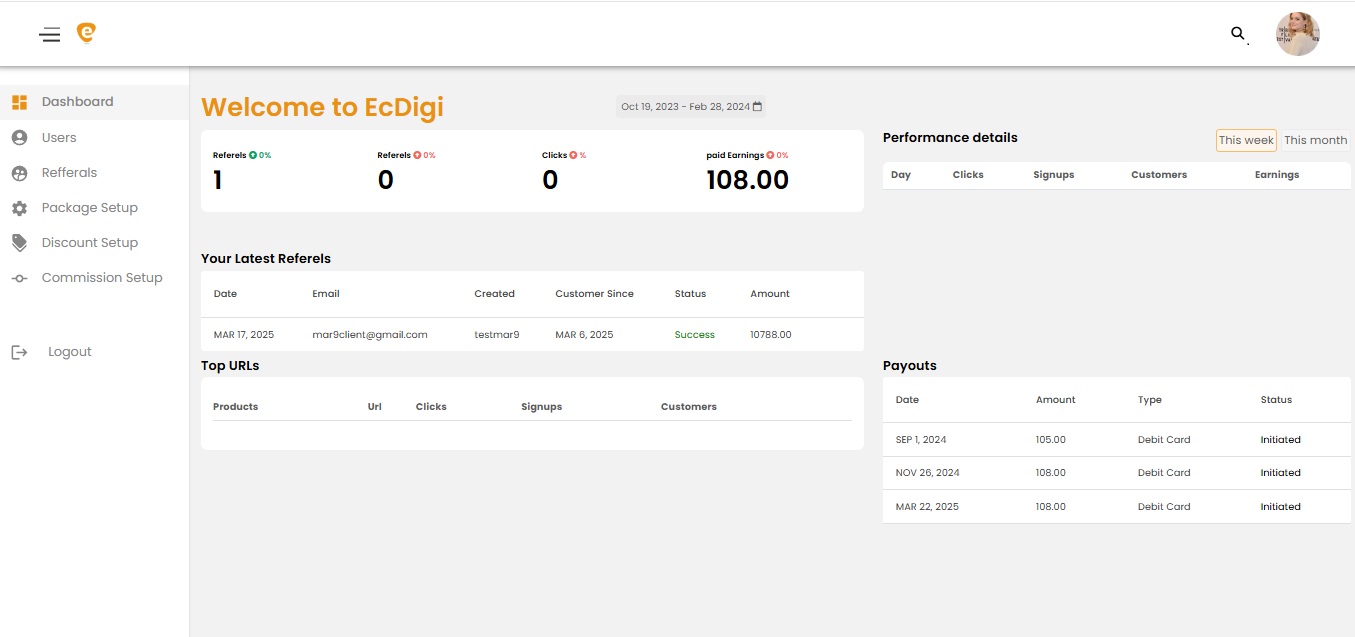Click the Earnings column header in Performance details
The width and height of the screenshot is (1355, 637).
1277,175
